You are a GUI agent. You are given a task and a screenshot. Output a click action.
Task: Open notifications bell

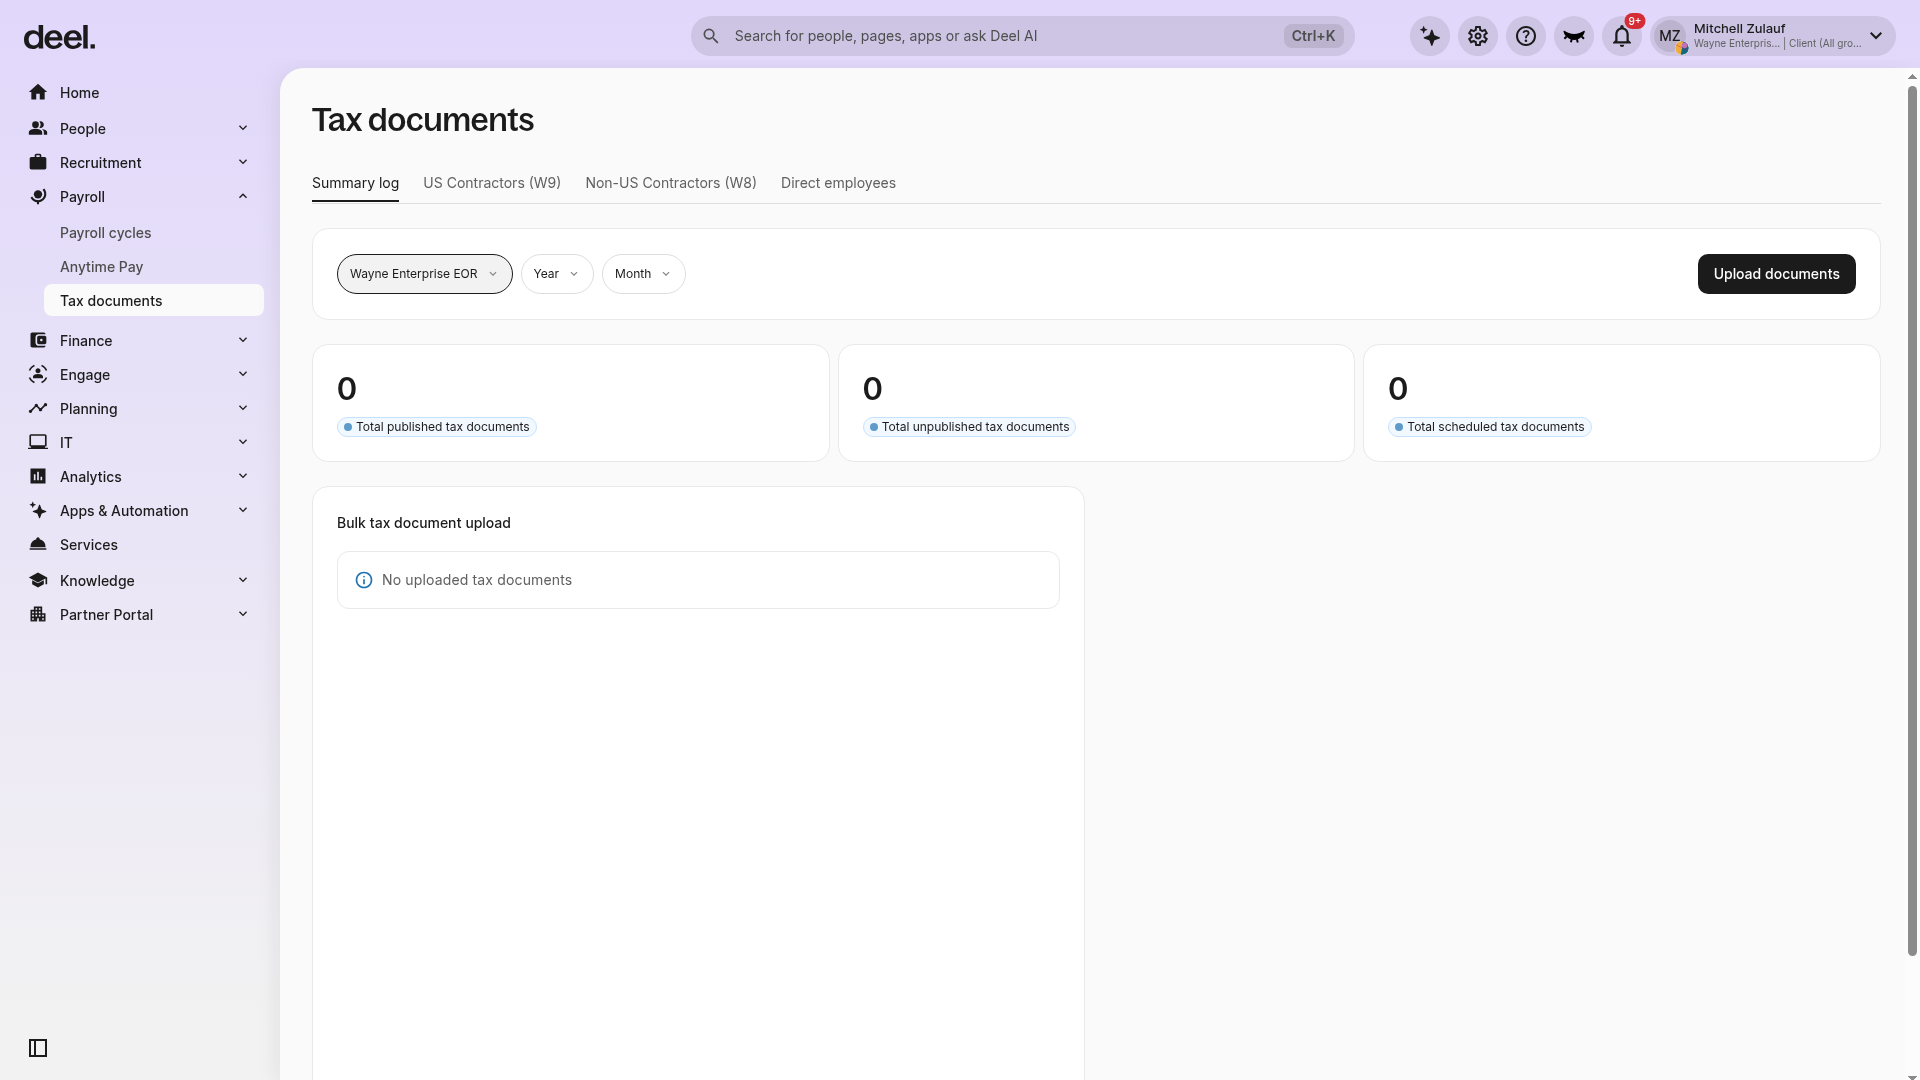[1622, 36]
